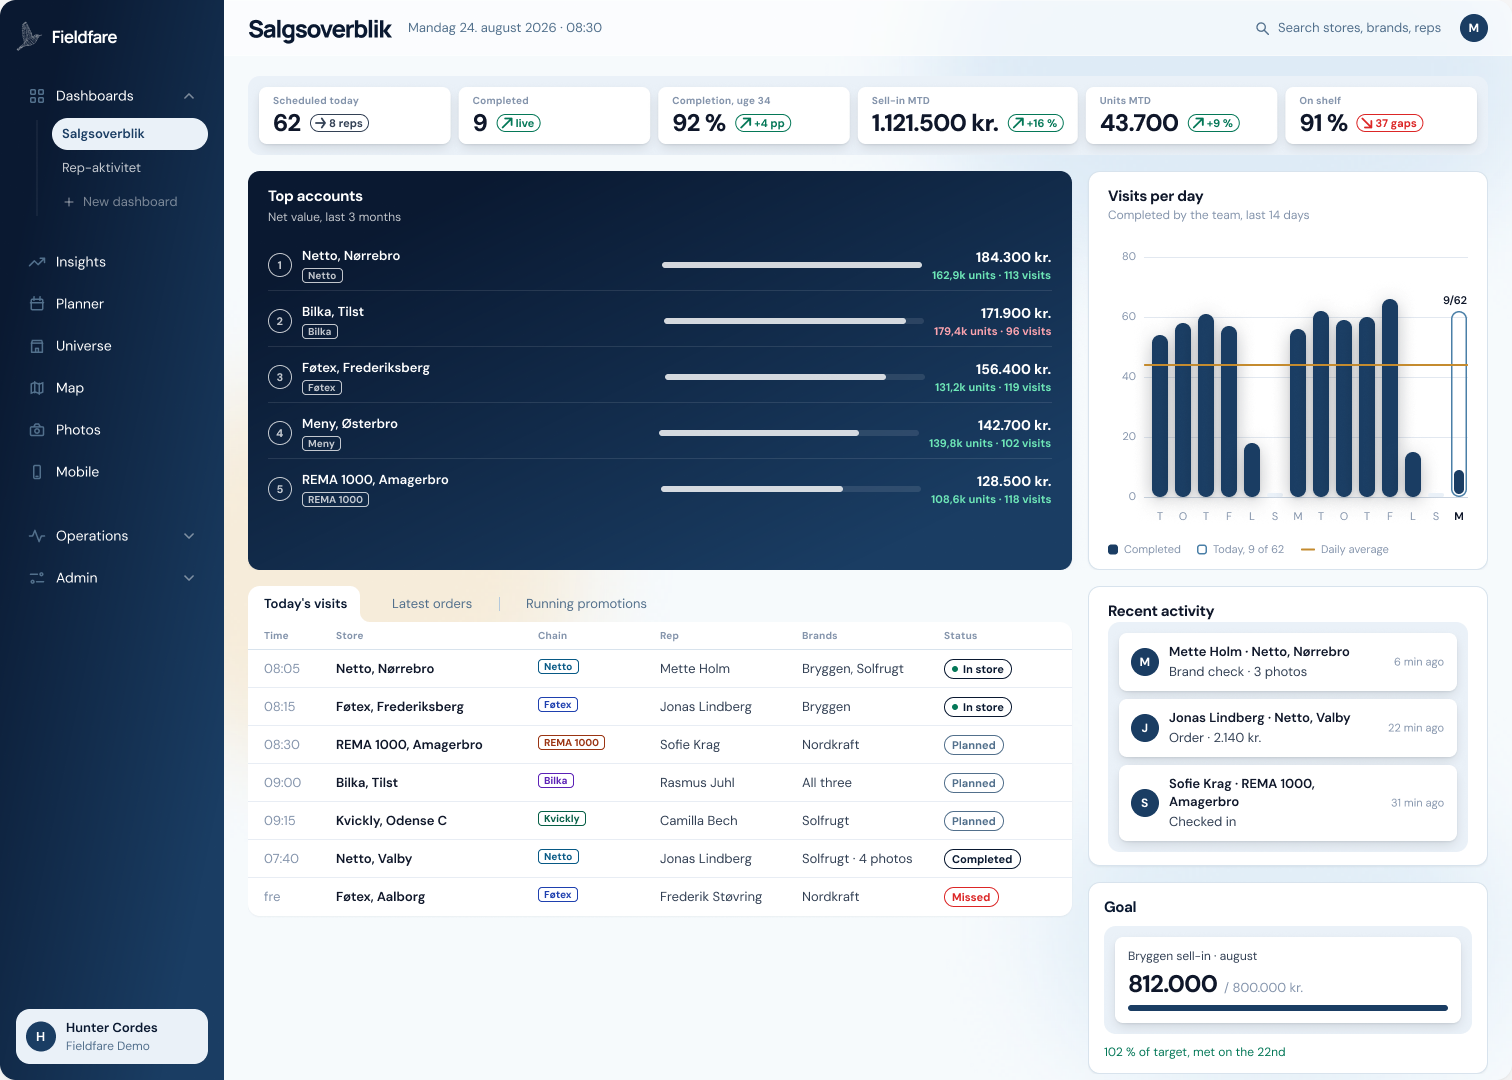Click the S avatar for Sofie Krag activity
The height and width of the screenshot is (1080, 1512).
[1145, 803]
